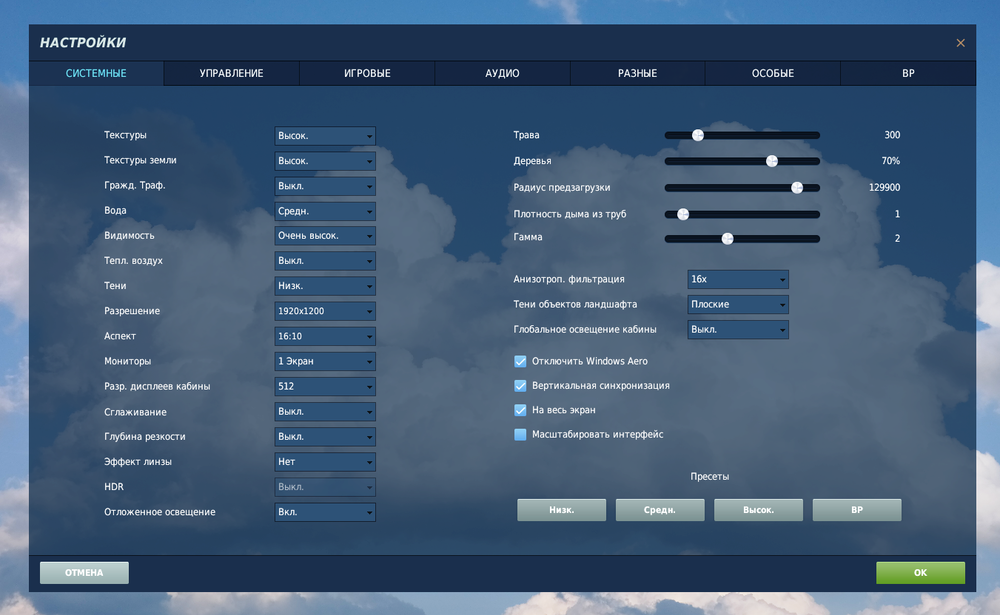
Task: Confirm settings with the OK button
Action: (920, 573)
